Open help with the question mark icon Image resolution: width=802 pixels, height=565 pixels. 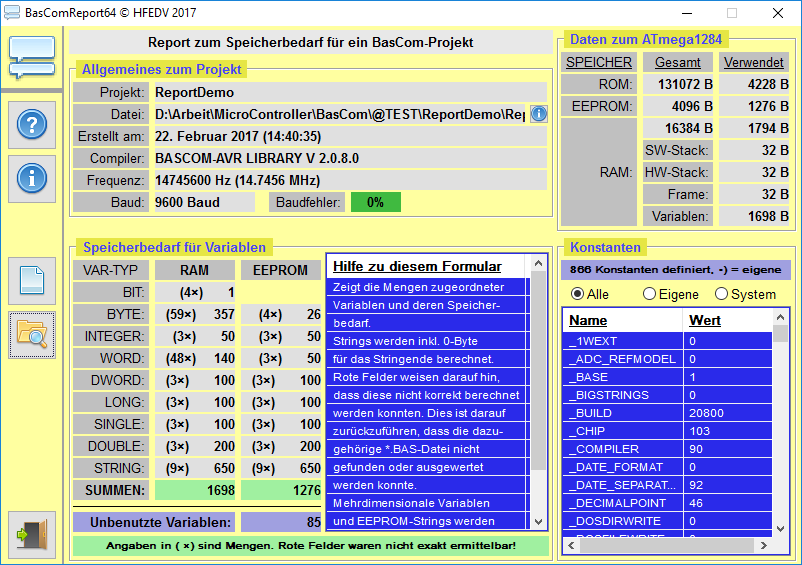[32, 125]
